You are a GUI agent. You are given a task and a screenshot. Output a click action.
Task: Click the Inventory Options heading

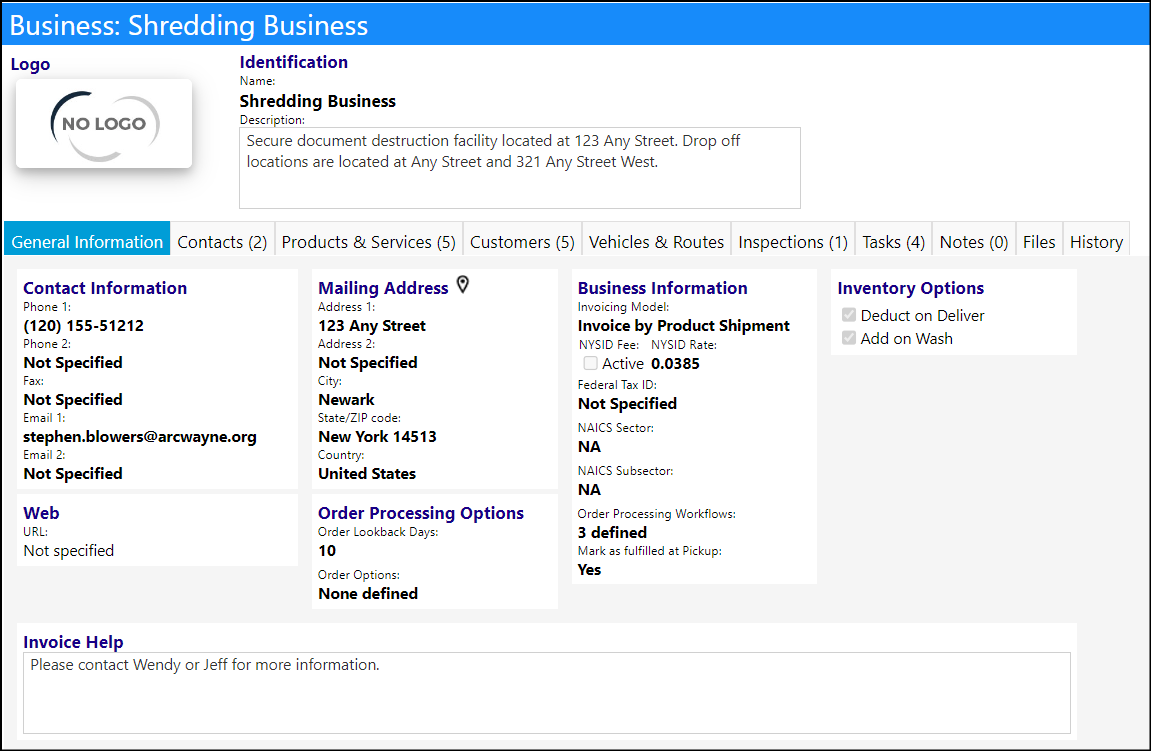910,288
